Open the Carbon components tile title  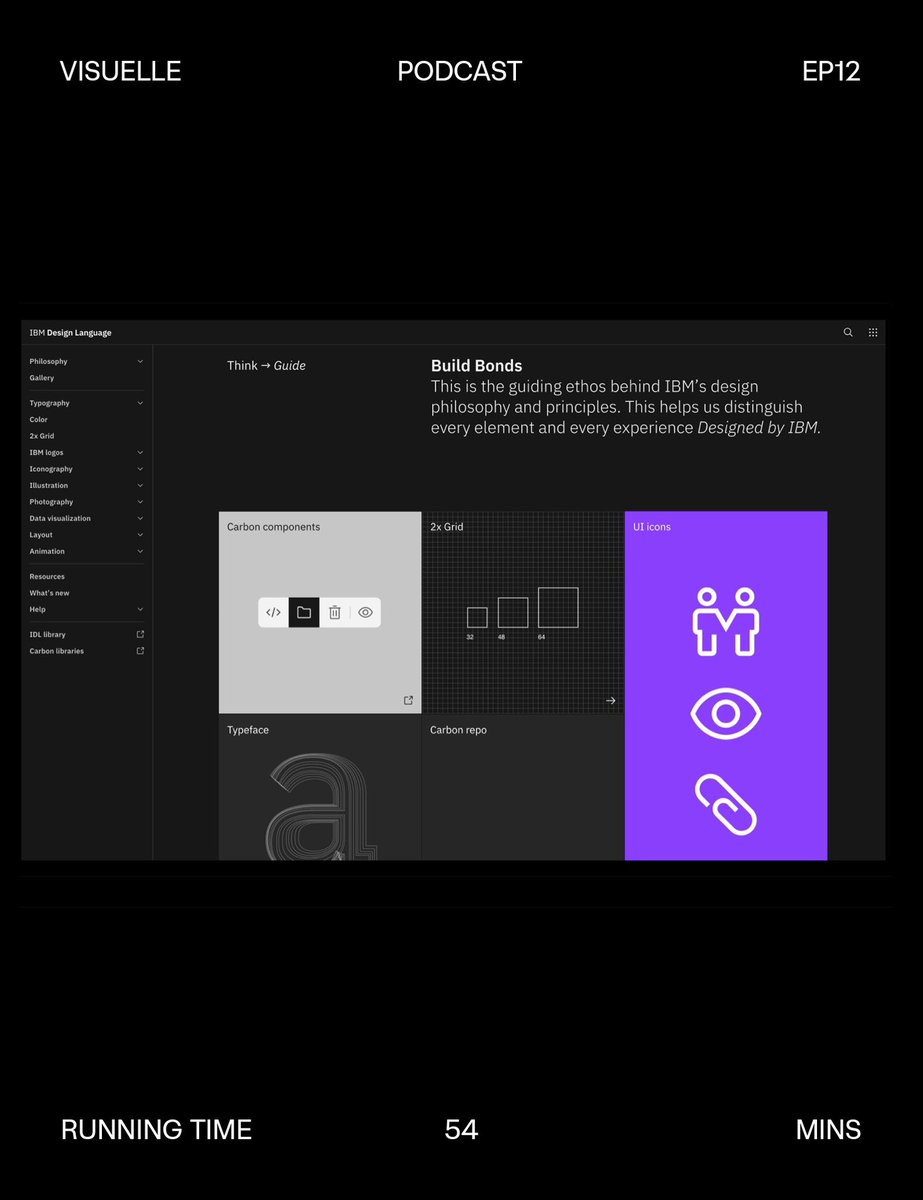pos(274,527)
